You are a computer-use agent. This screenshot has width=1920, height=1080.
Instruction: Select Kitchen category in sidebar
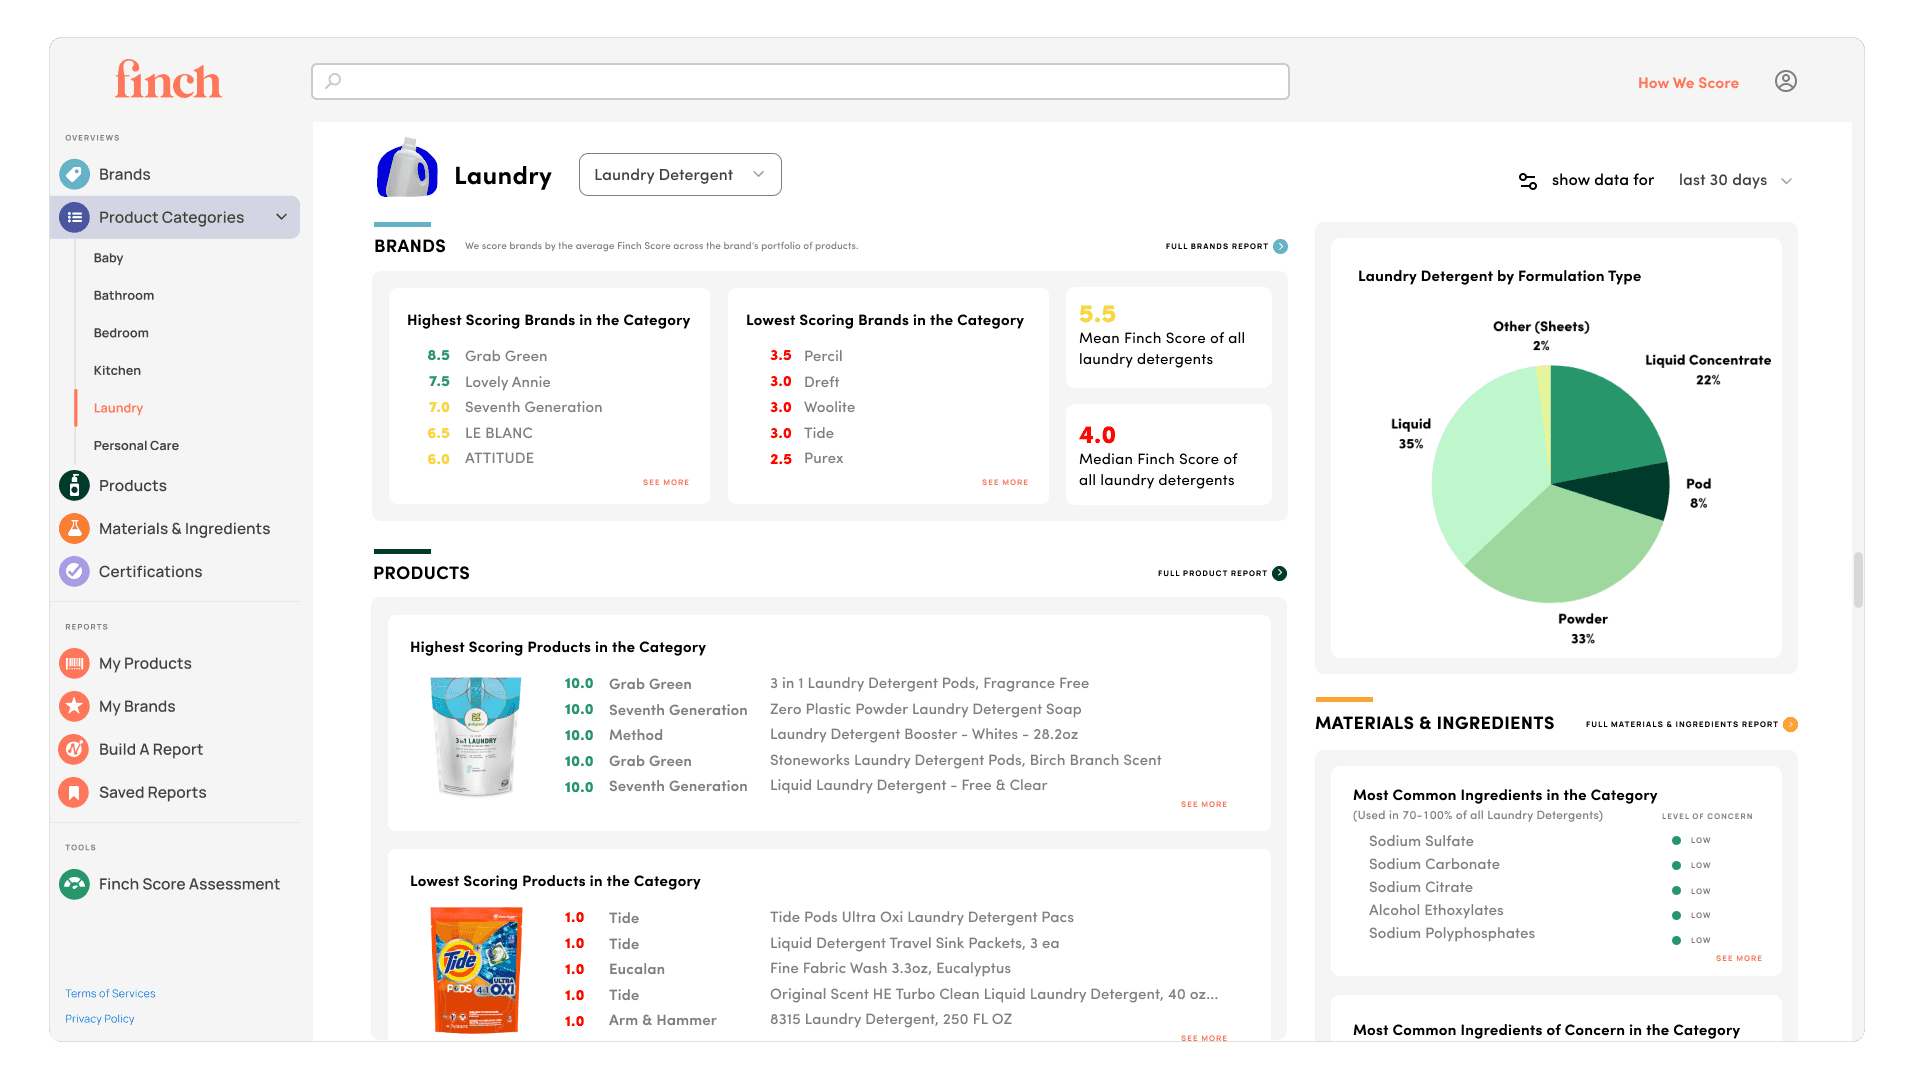pyautogui.click(x=117, y=370)
